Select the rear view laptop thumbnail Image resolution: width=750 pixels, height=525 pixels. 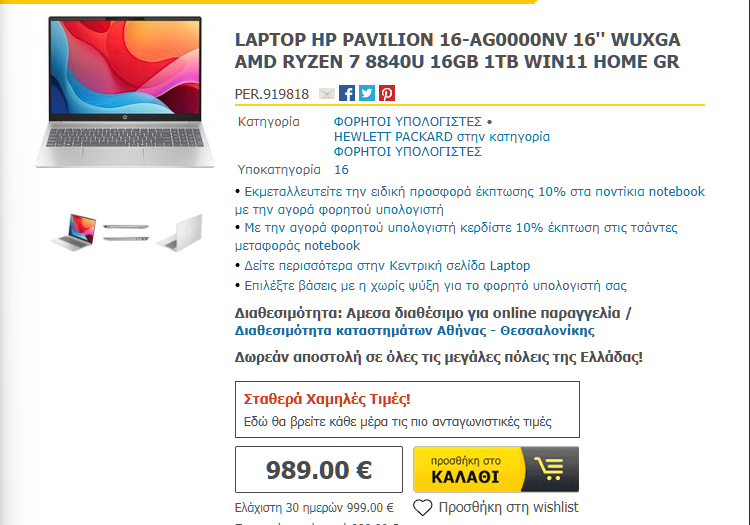click(179, 232)
